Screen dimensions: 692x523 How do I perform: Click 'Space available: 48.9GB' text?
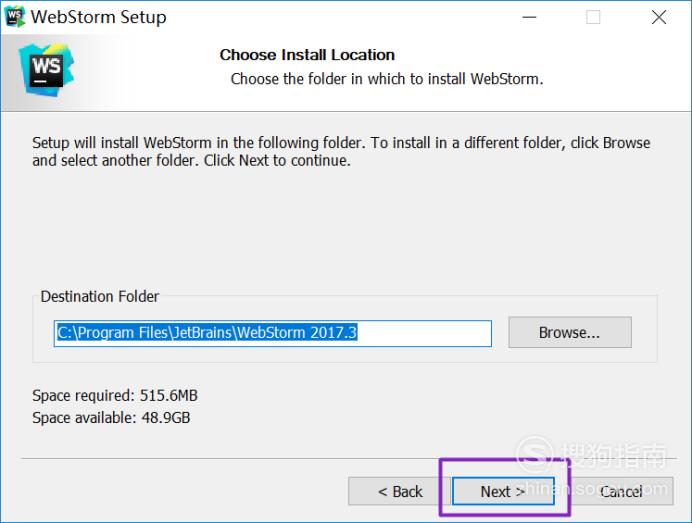pos(111,418)
